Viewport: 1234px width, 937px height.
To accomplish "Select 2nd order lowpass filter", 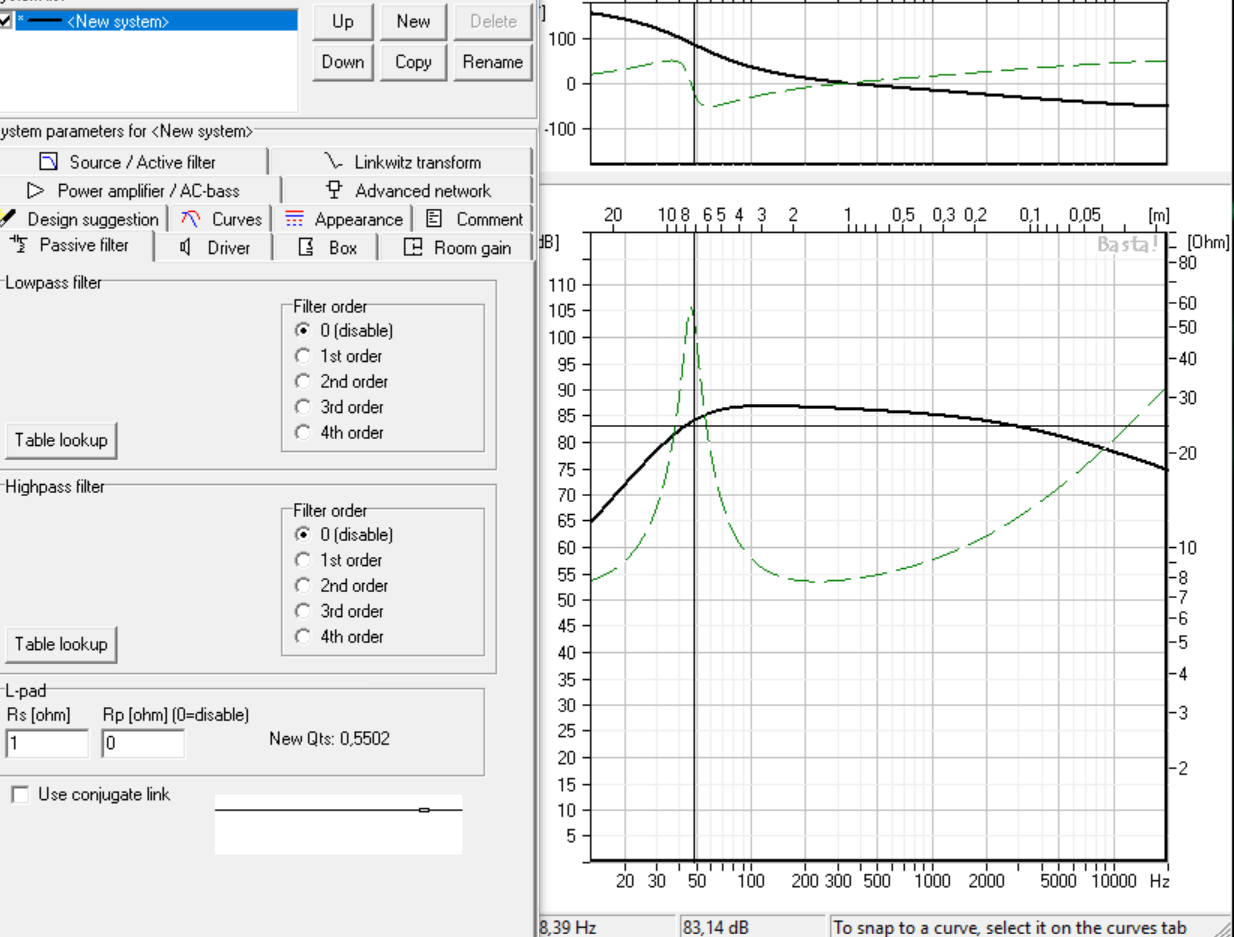I will coord(303,381).
